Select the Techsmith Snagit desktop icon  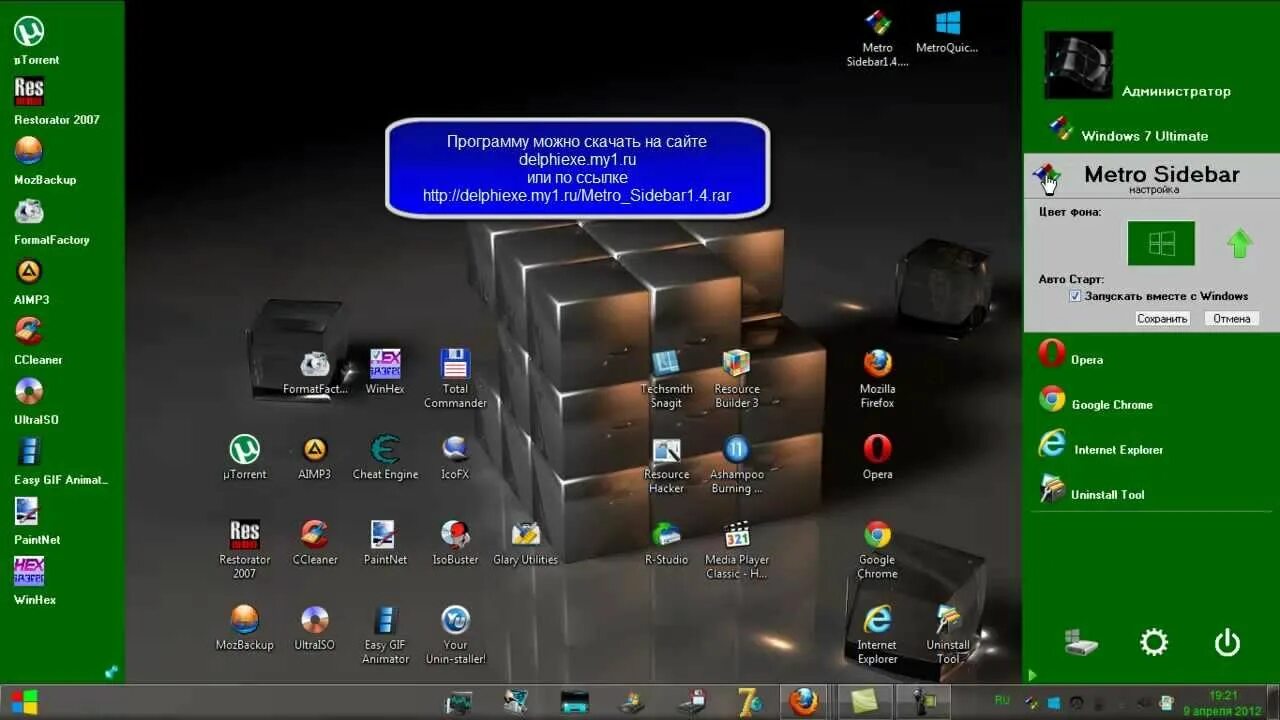[666, 378]
